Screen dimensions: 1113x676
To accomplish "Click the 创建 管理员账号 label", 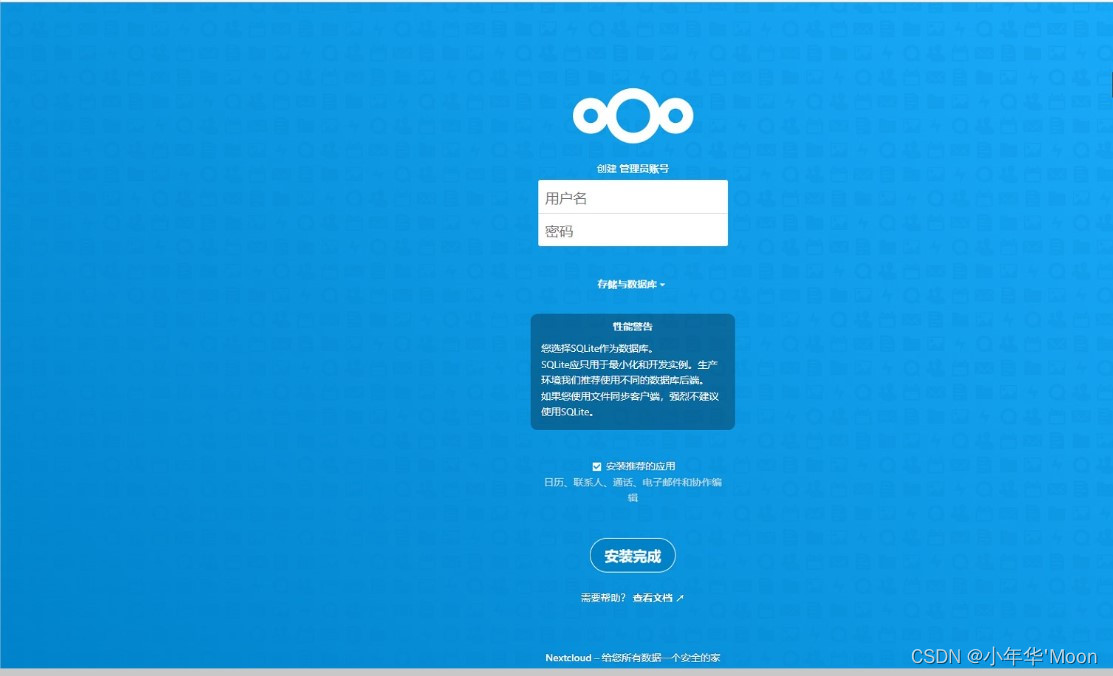I will (x=632, y=168).
